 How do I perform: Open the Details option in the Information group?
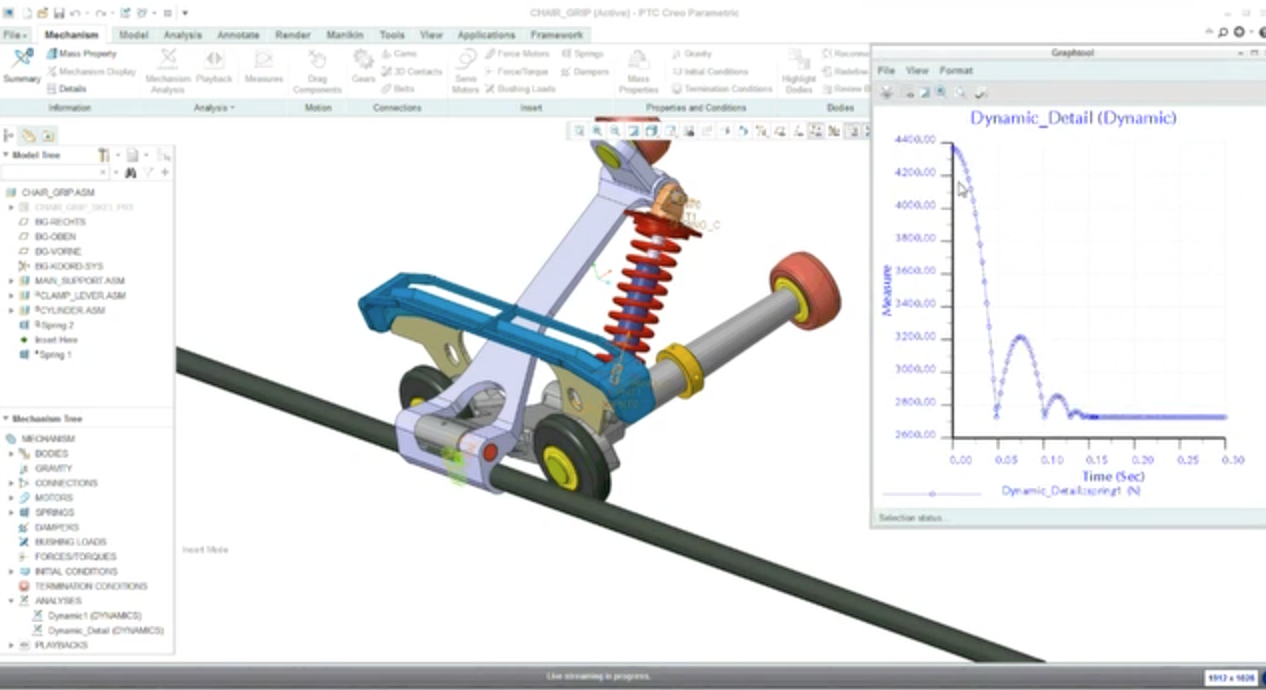click(x=72, y=89)
